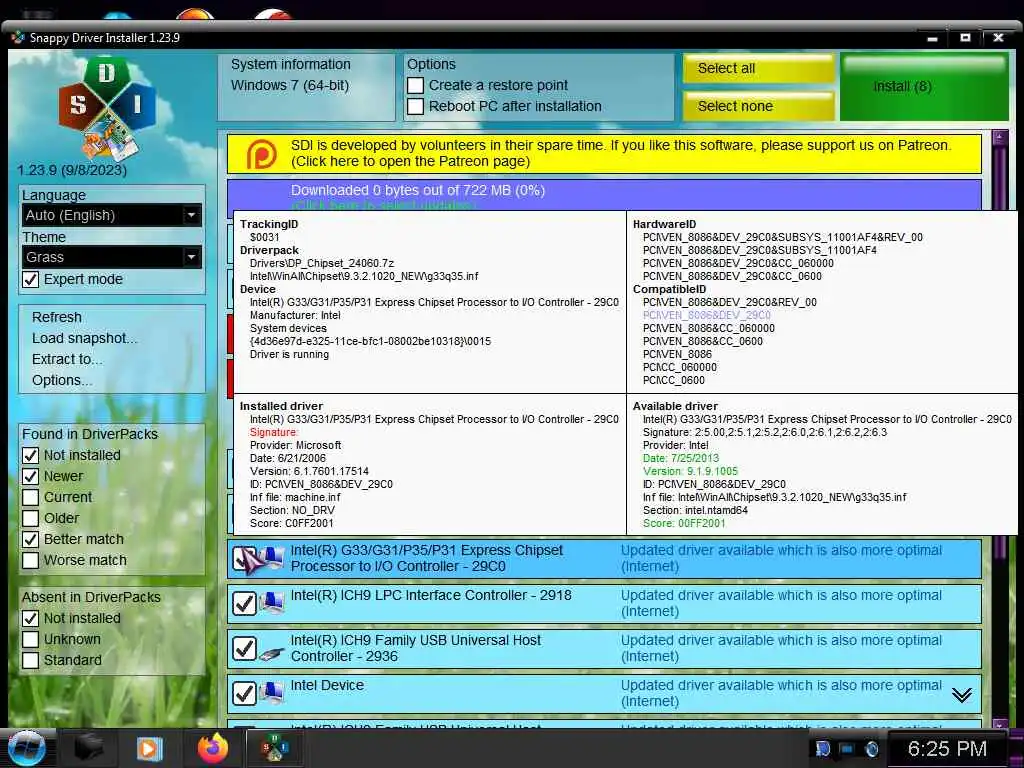Click the Downloaded 0 bytes progress bar

(604, 195)
